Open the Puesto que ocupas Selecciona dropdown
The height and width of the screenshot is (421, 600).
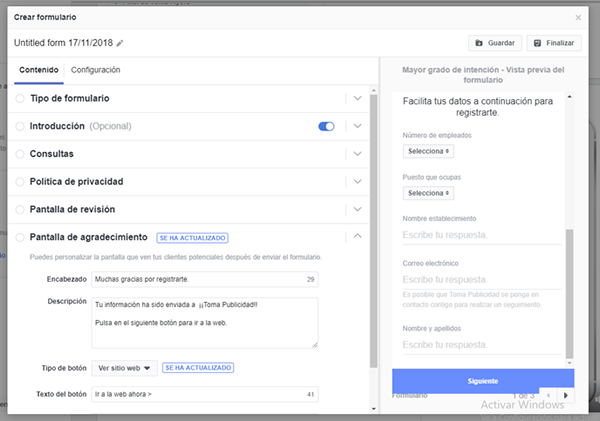428,193
